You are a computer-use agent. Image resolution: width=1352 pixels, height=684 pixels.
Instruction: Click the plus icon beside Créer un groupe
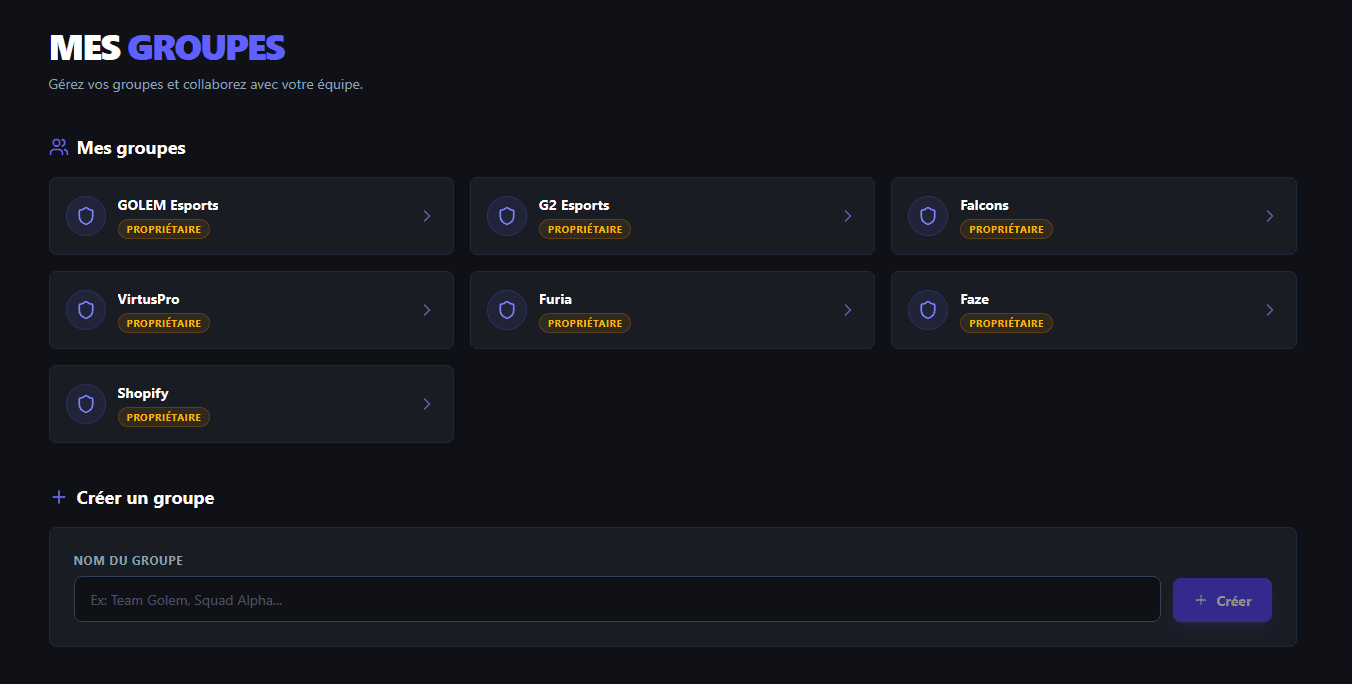59,496
